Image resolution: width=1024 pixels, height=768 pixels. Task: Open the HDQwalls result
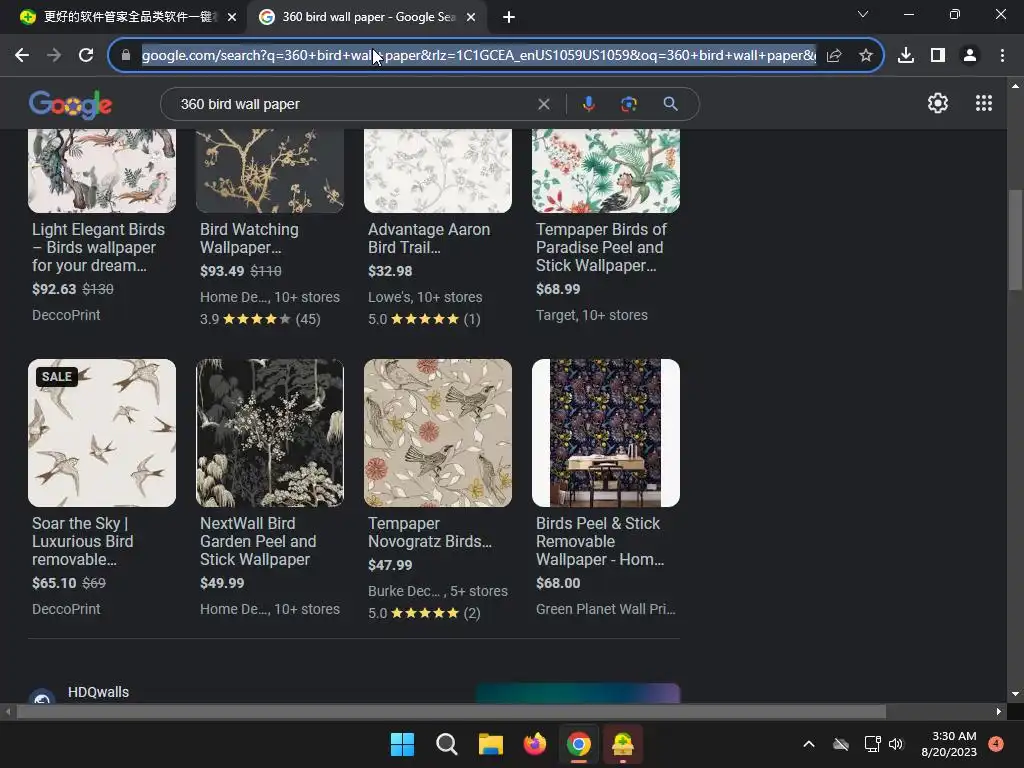tap(98, 692)
